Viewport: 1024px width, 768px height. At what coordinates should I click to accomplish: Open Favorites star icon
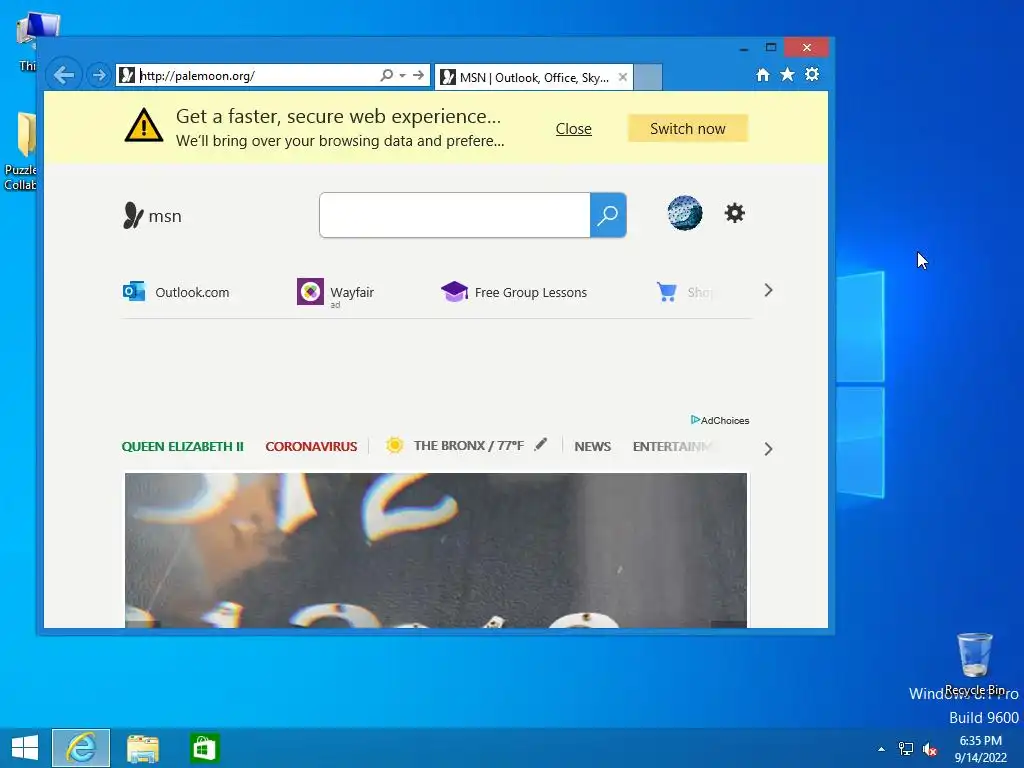coord(788,74)
